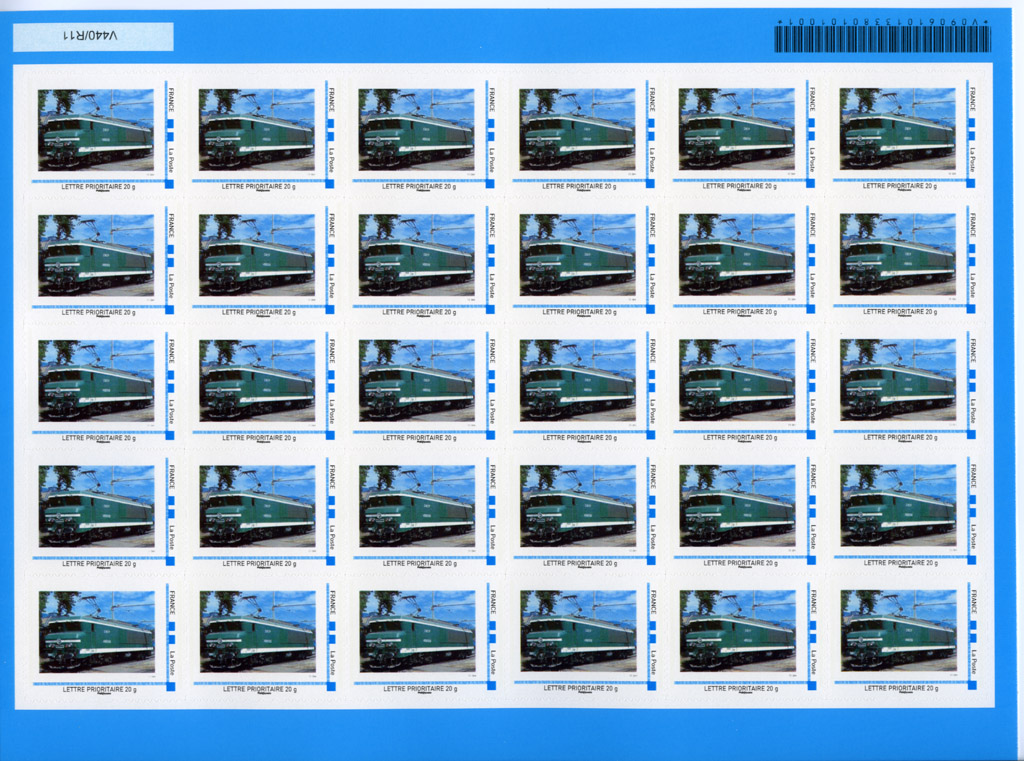Screen dimensions: 1024x761
Task: Select the fifth stamp in the fourth row
Action: click(744, 511)
